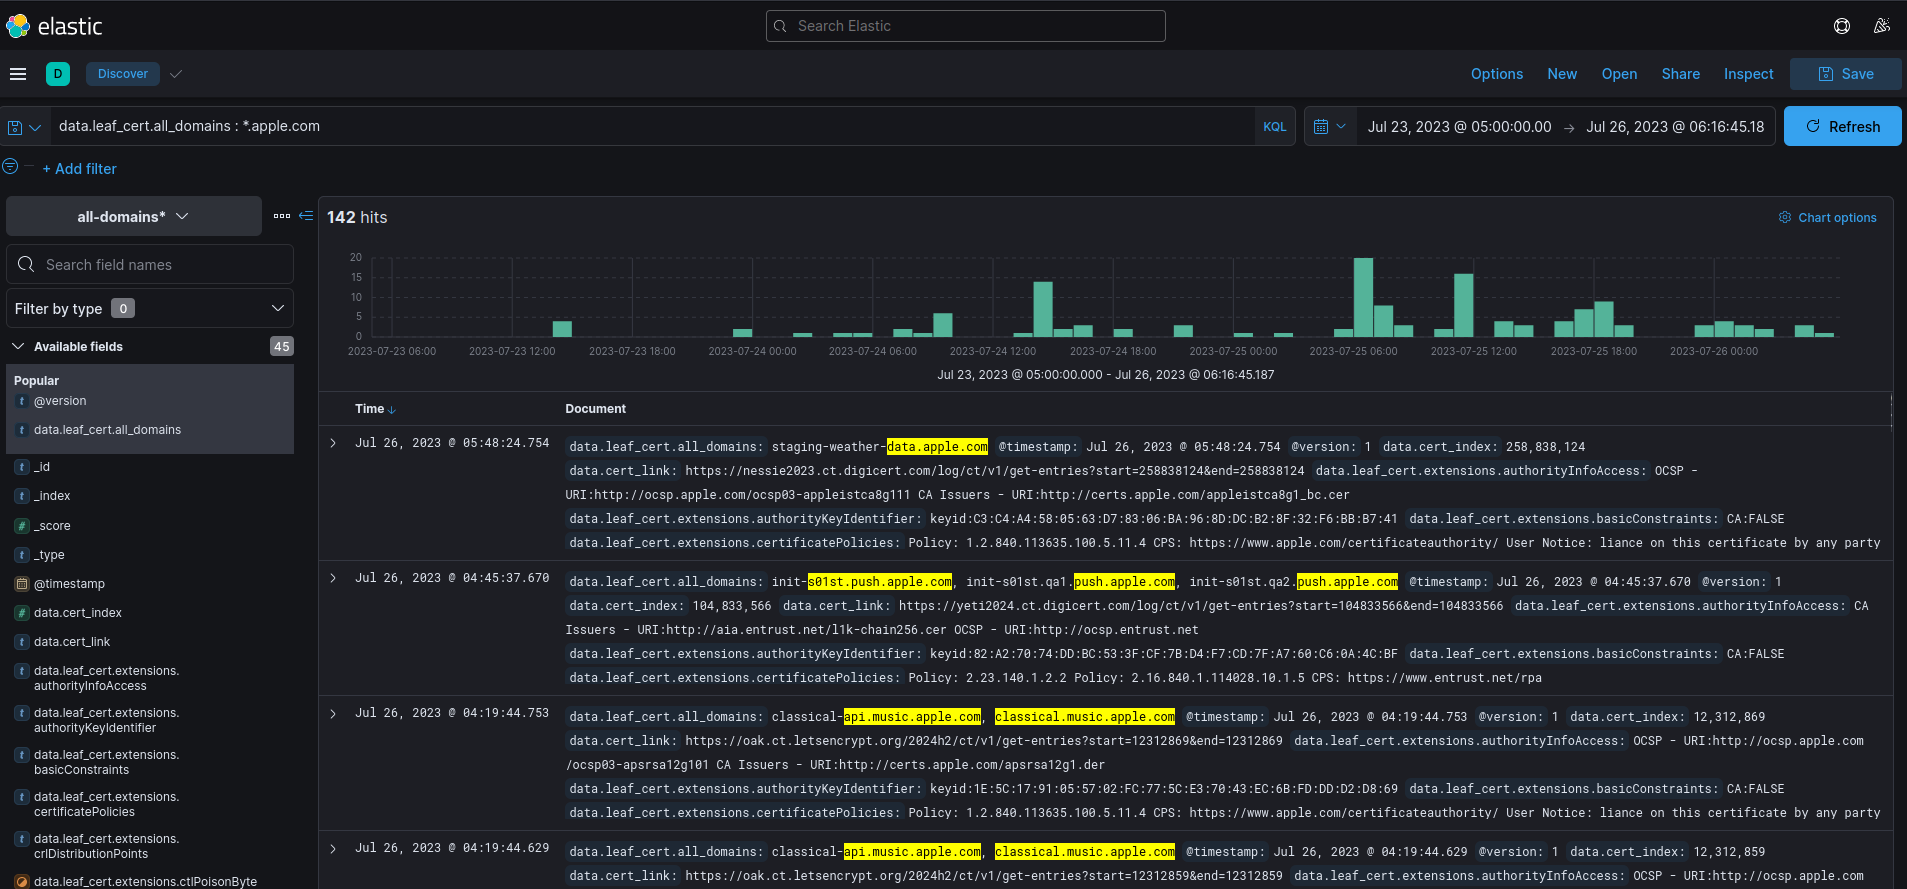The height and width of the screenshot is (889, 1907).
Task: Click the data.leaf_cert.all_domains popular field
Action: [x=107, y=430]
